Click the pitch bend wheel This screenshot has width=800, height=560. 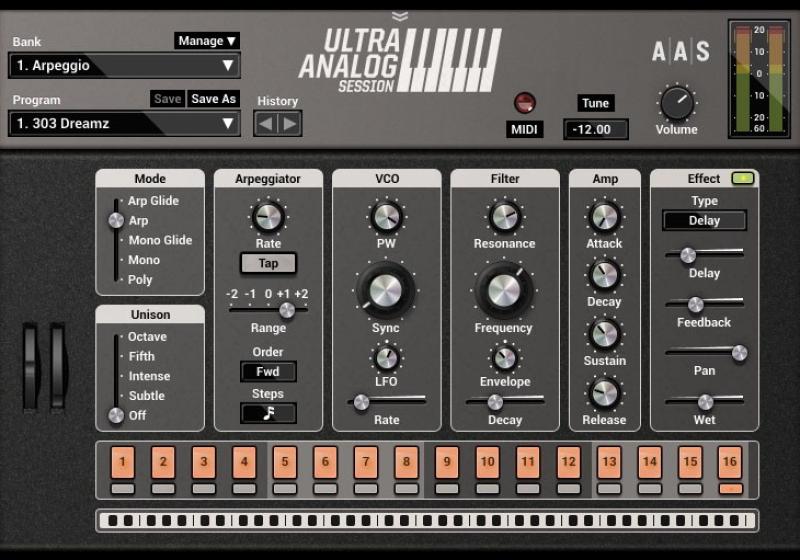click(31, 366)
